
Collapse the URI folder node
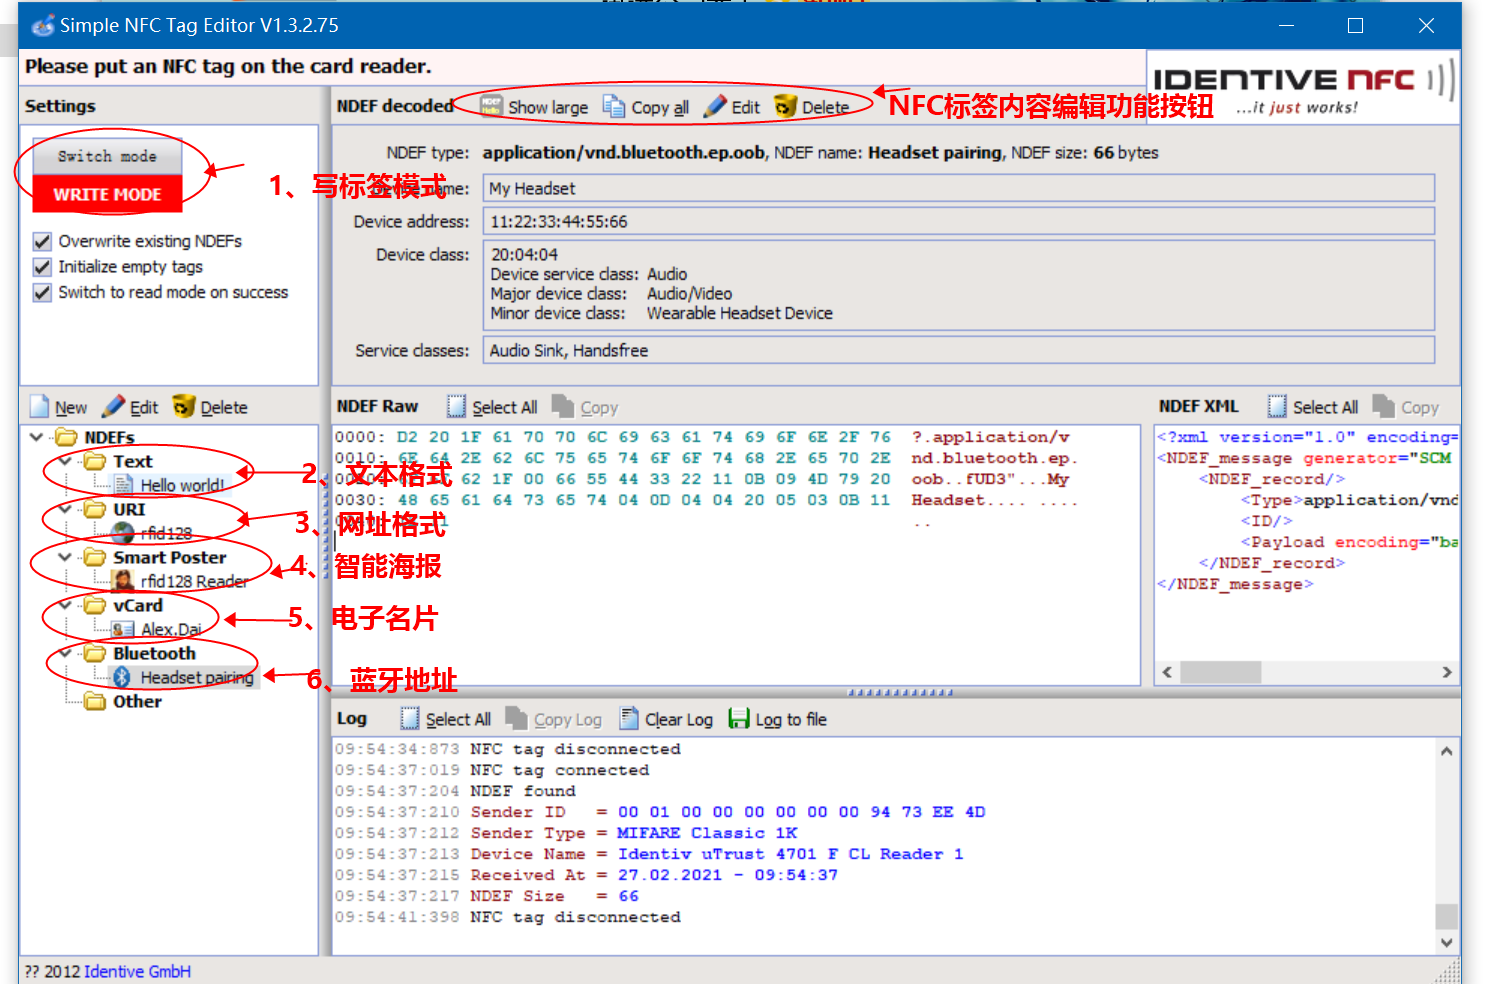click(65, 509)
